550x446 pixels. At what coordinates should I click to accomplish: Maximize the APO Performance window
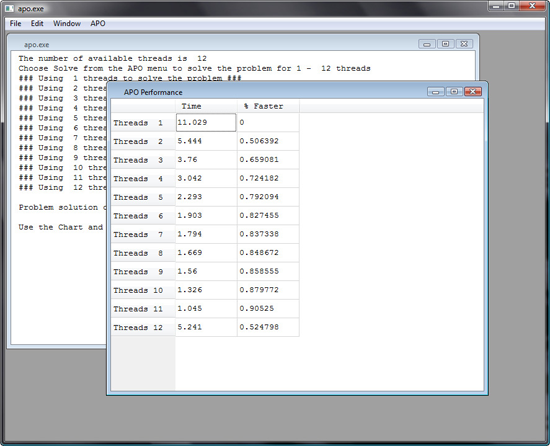click(x=454, y=92)
